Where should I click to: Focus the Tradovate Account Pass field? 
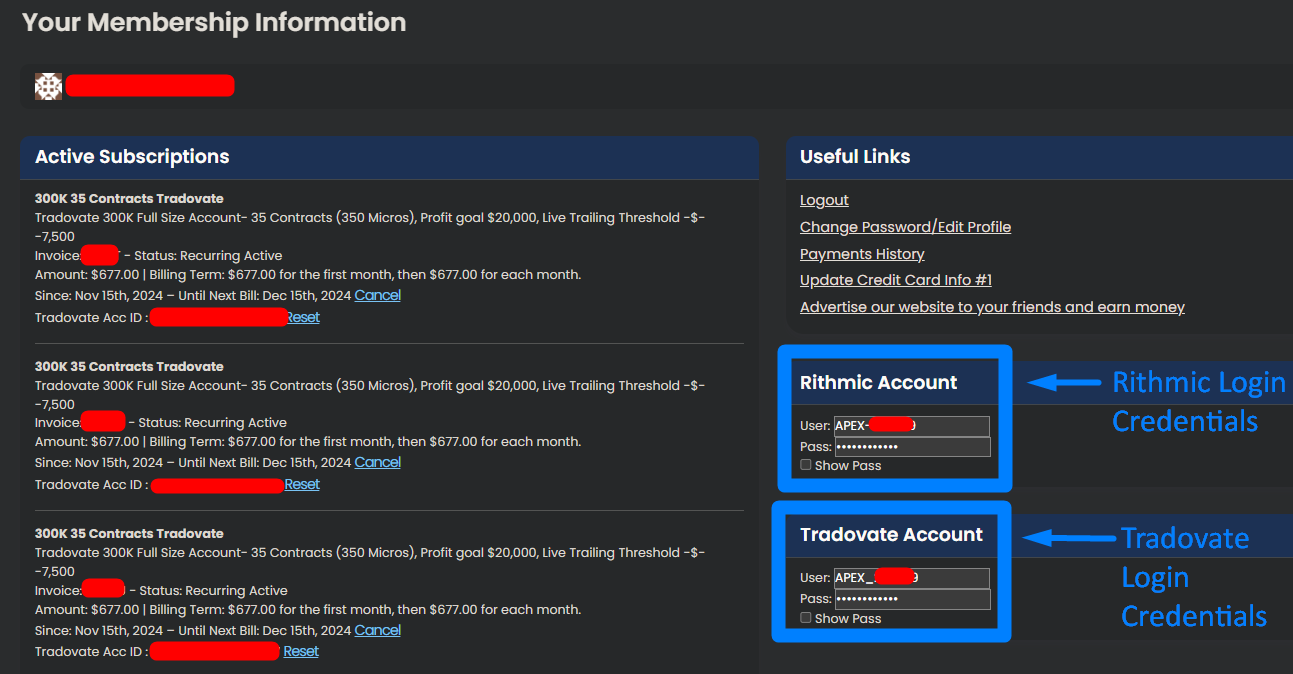pos(911,599)
